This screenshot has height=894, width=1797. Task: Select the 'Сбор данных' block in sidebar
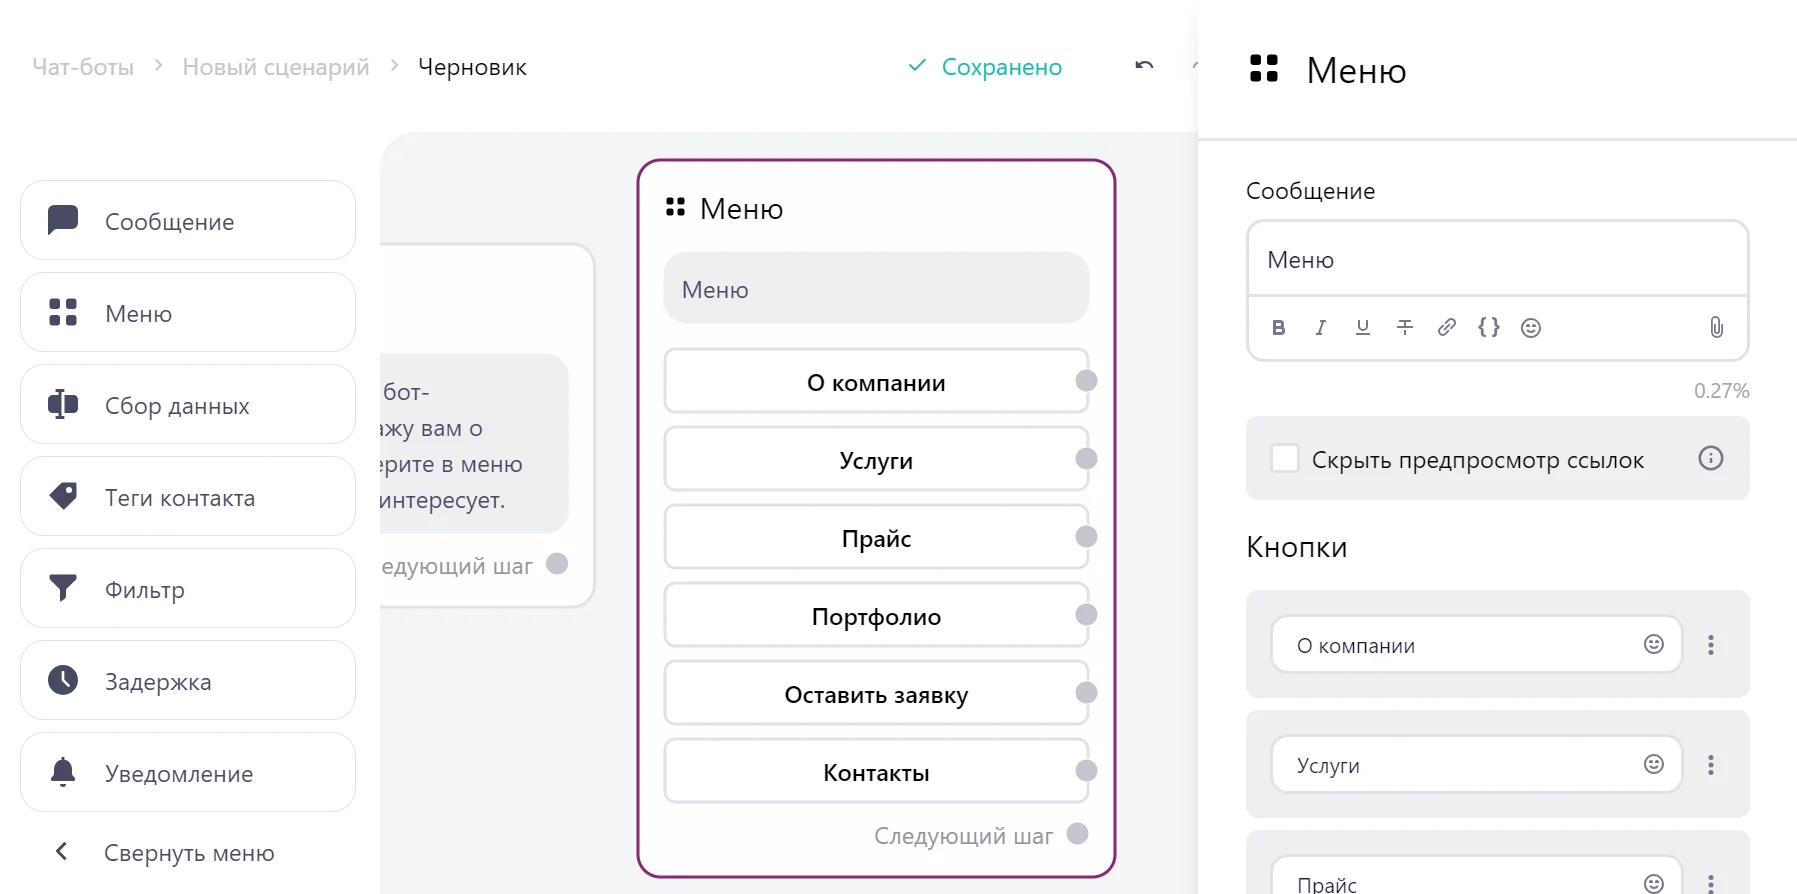coord(188,405)
